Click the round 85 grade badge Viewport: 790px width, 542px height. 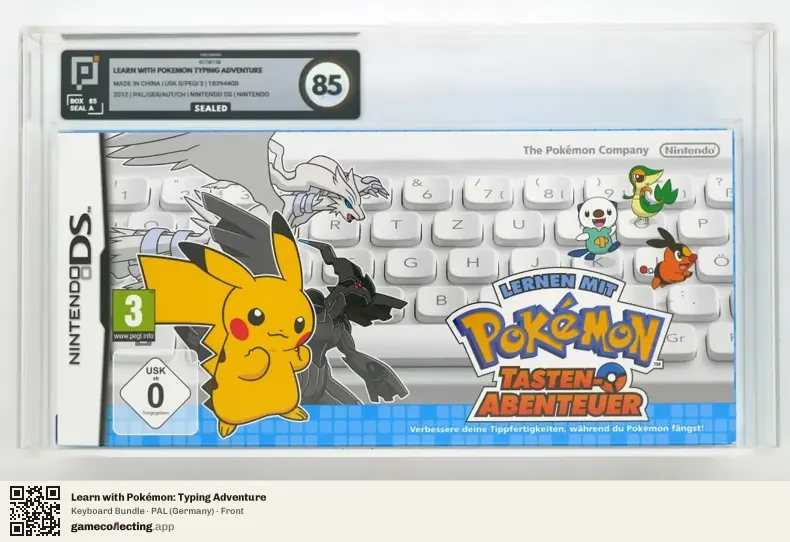click(x=327, y=85)
